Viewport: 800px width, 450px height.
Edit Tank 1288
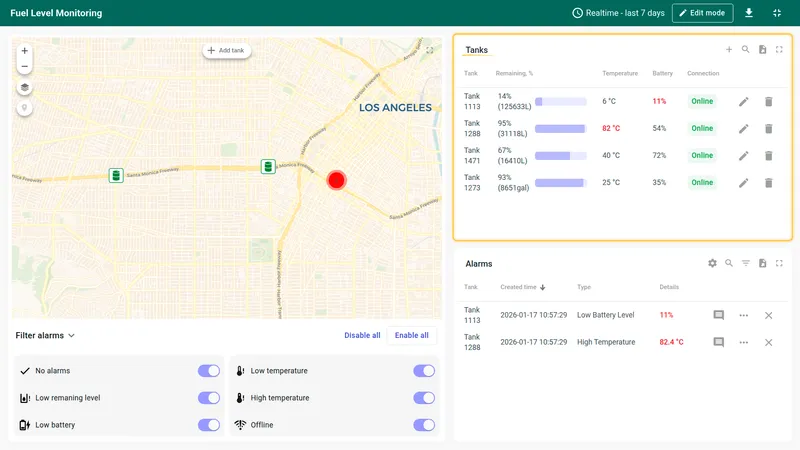coord(743,129)
